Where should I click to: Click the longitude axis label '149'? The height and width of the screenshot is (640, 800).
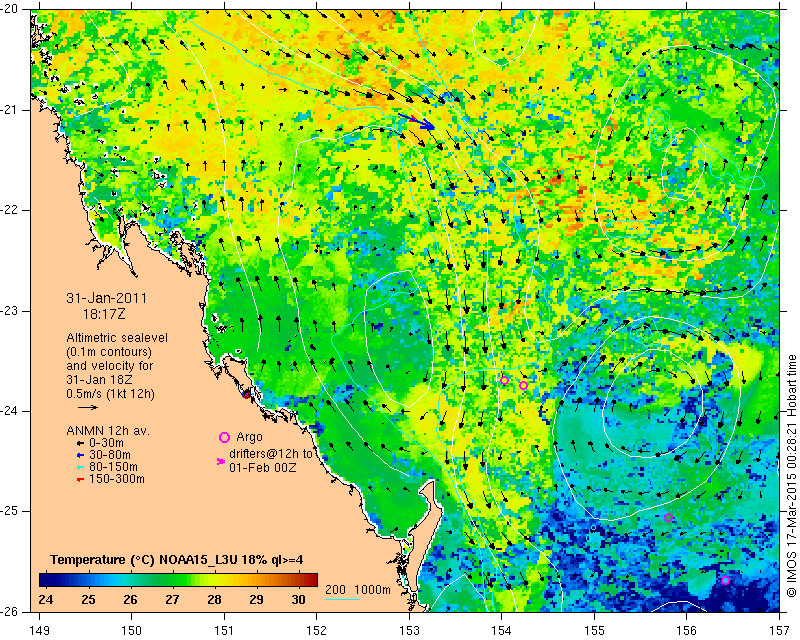pos(39,631)
